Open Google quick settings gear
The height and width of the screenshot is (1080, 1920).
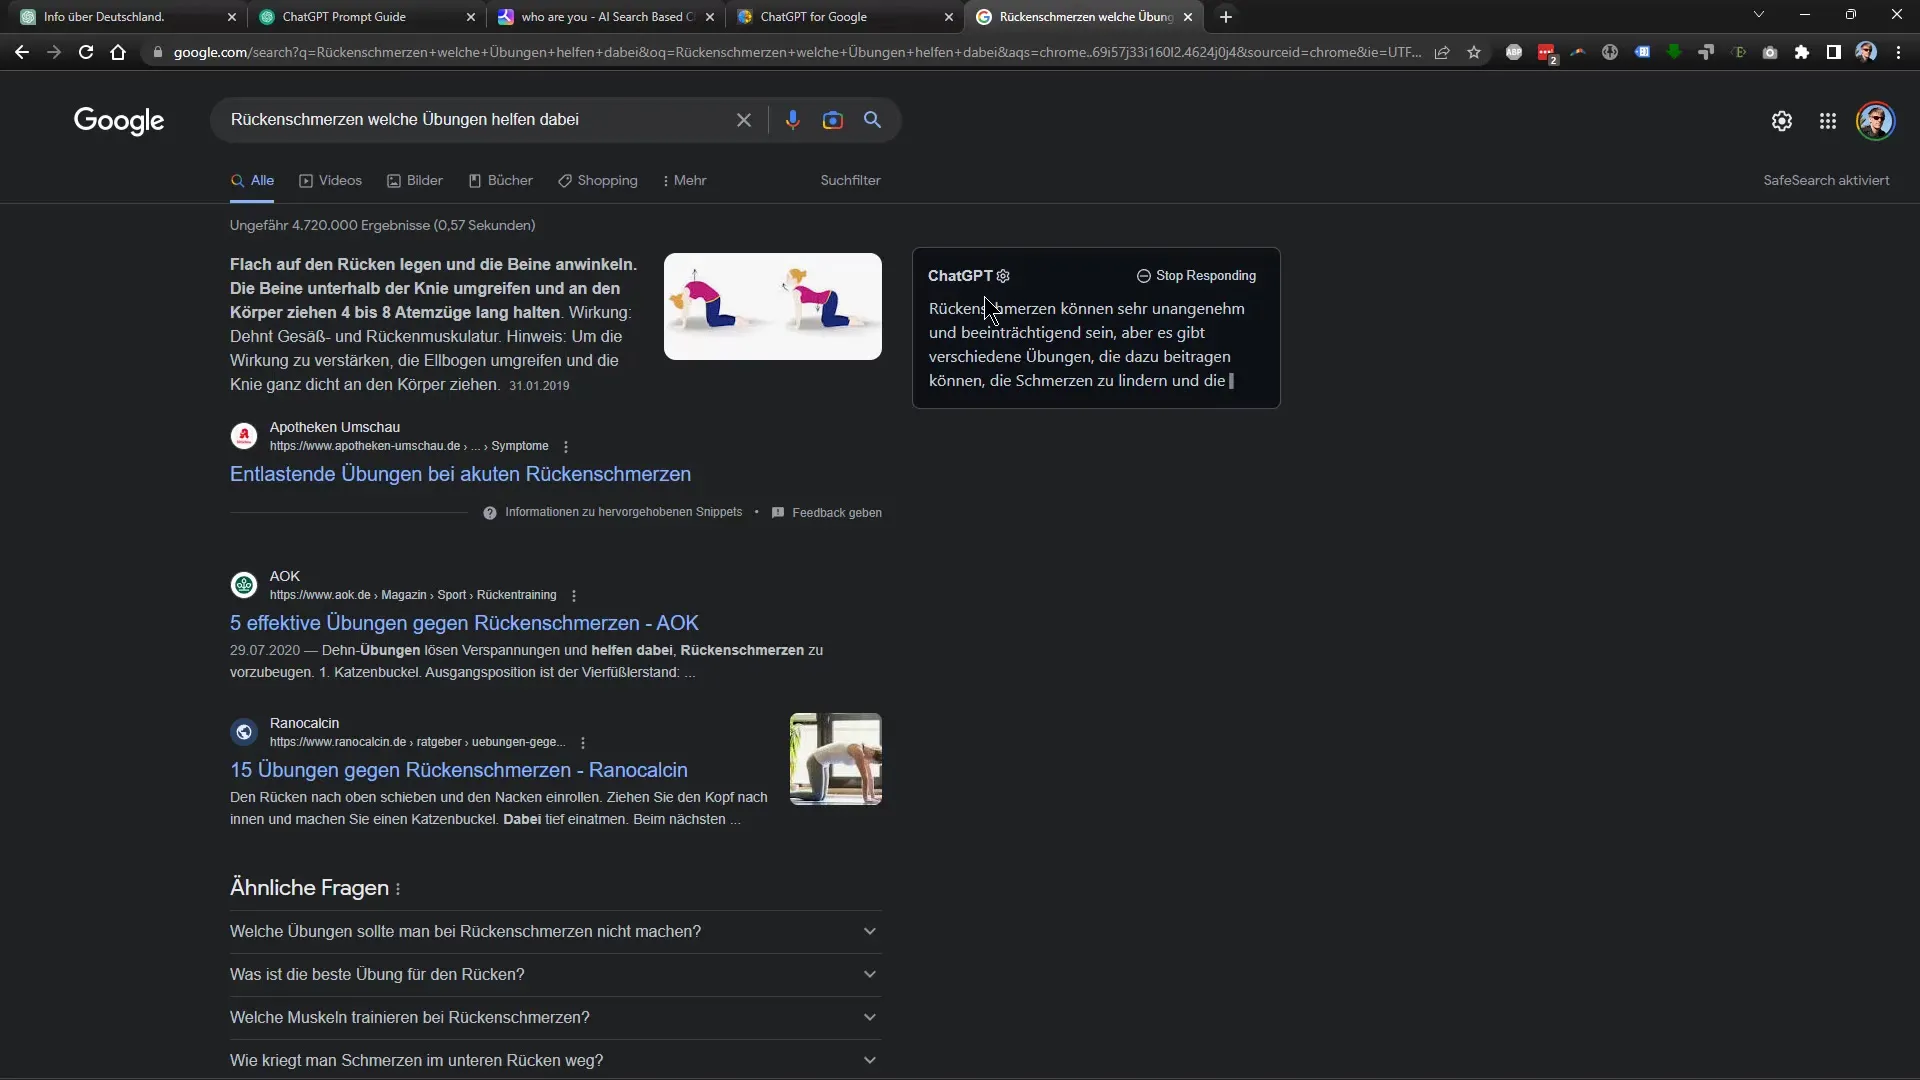tap(1782, 121)
